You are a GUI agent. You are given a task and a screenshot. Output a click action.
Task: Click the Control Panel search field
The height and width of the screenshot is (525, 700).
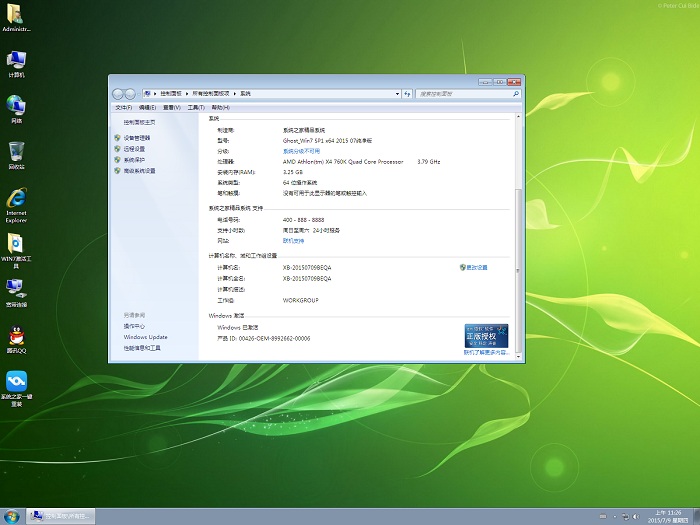point(456,93)
